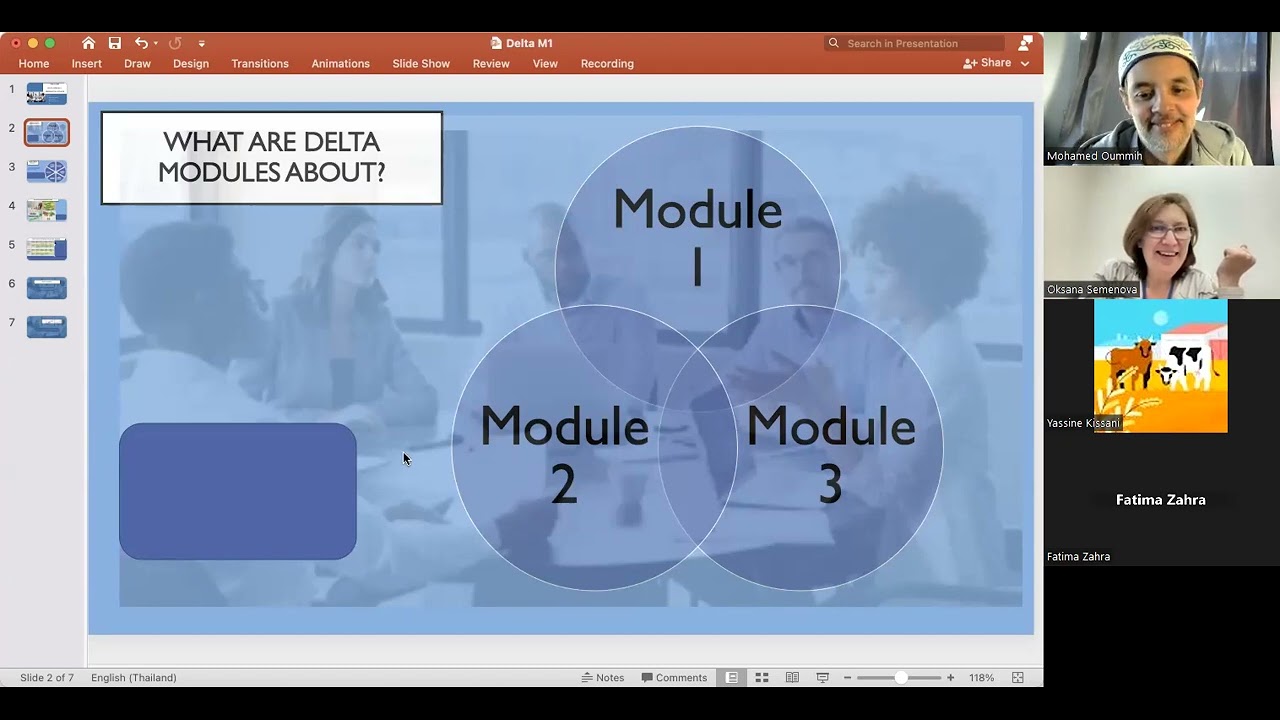Select slide 3 thumbnail
Screen dimensions: 1280x720
(x=47, y=172)
